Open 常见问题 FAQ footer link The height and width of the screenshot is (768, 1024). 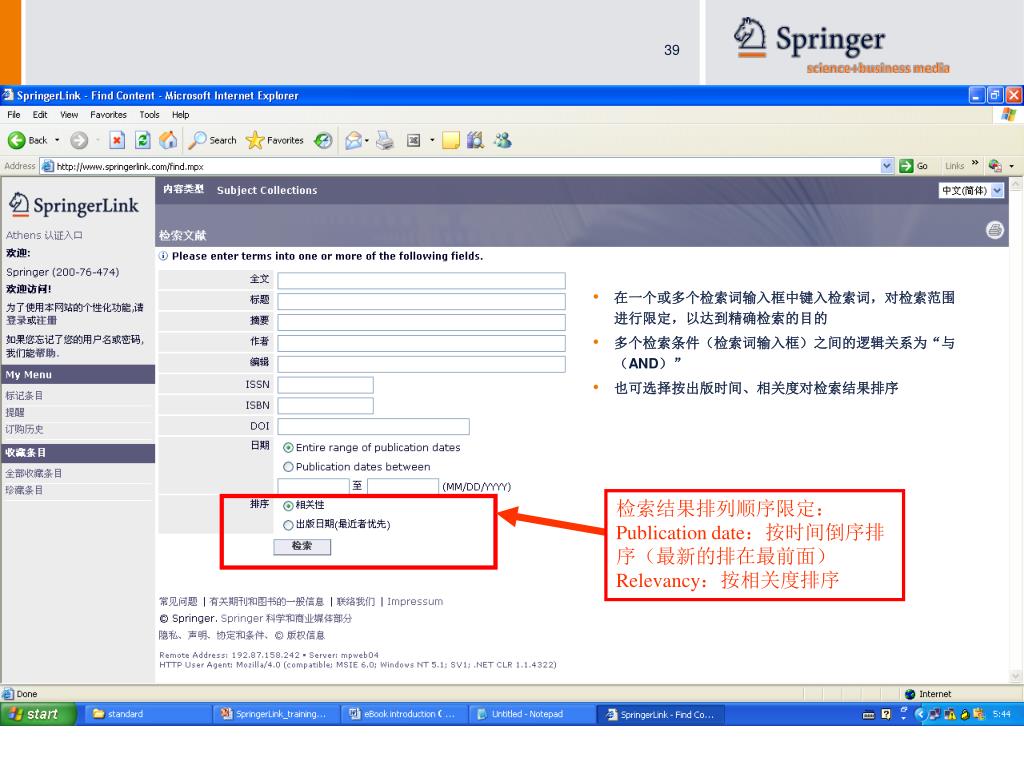178,601
